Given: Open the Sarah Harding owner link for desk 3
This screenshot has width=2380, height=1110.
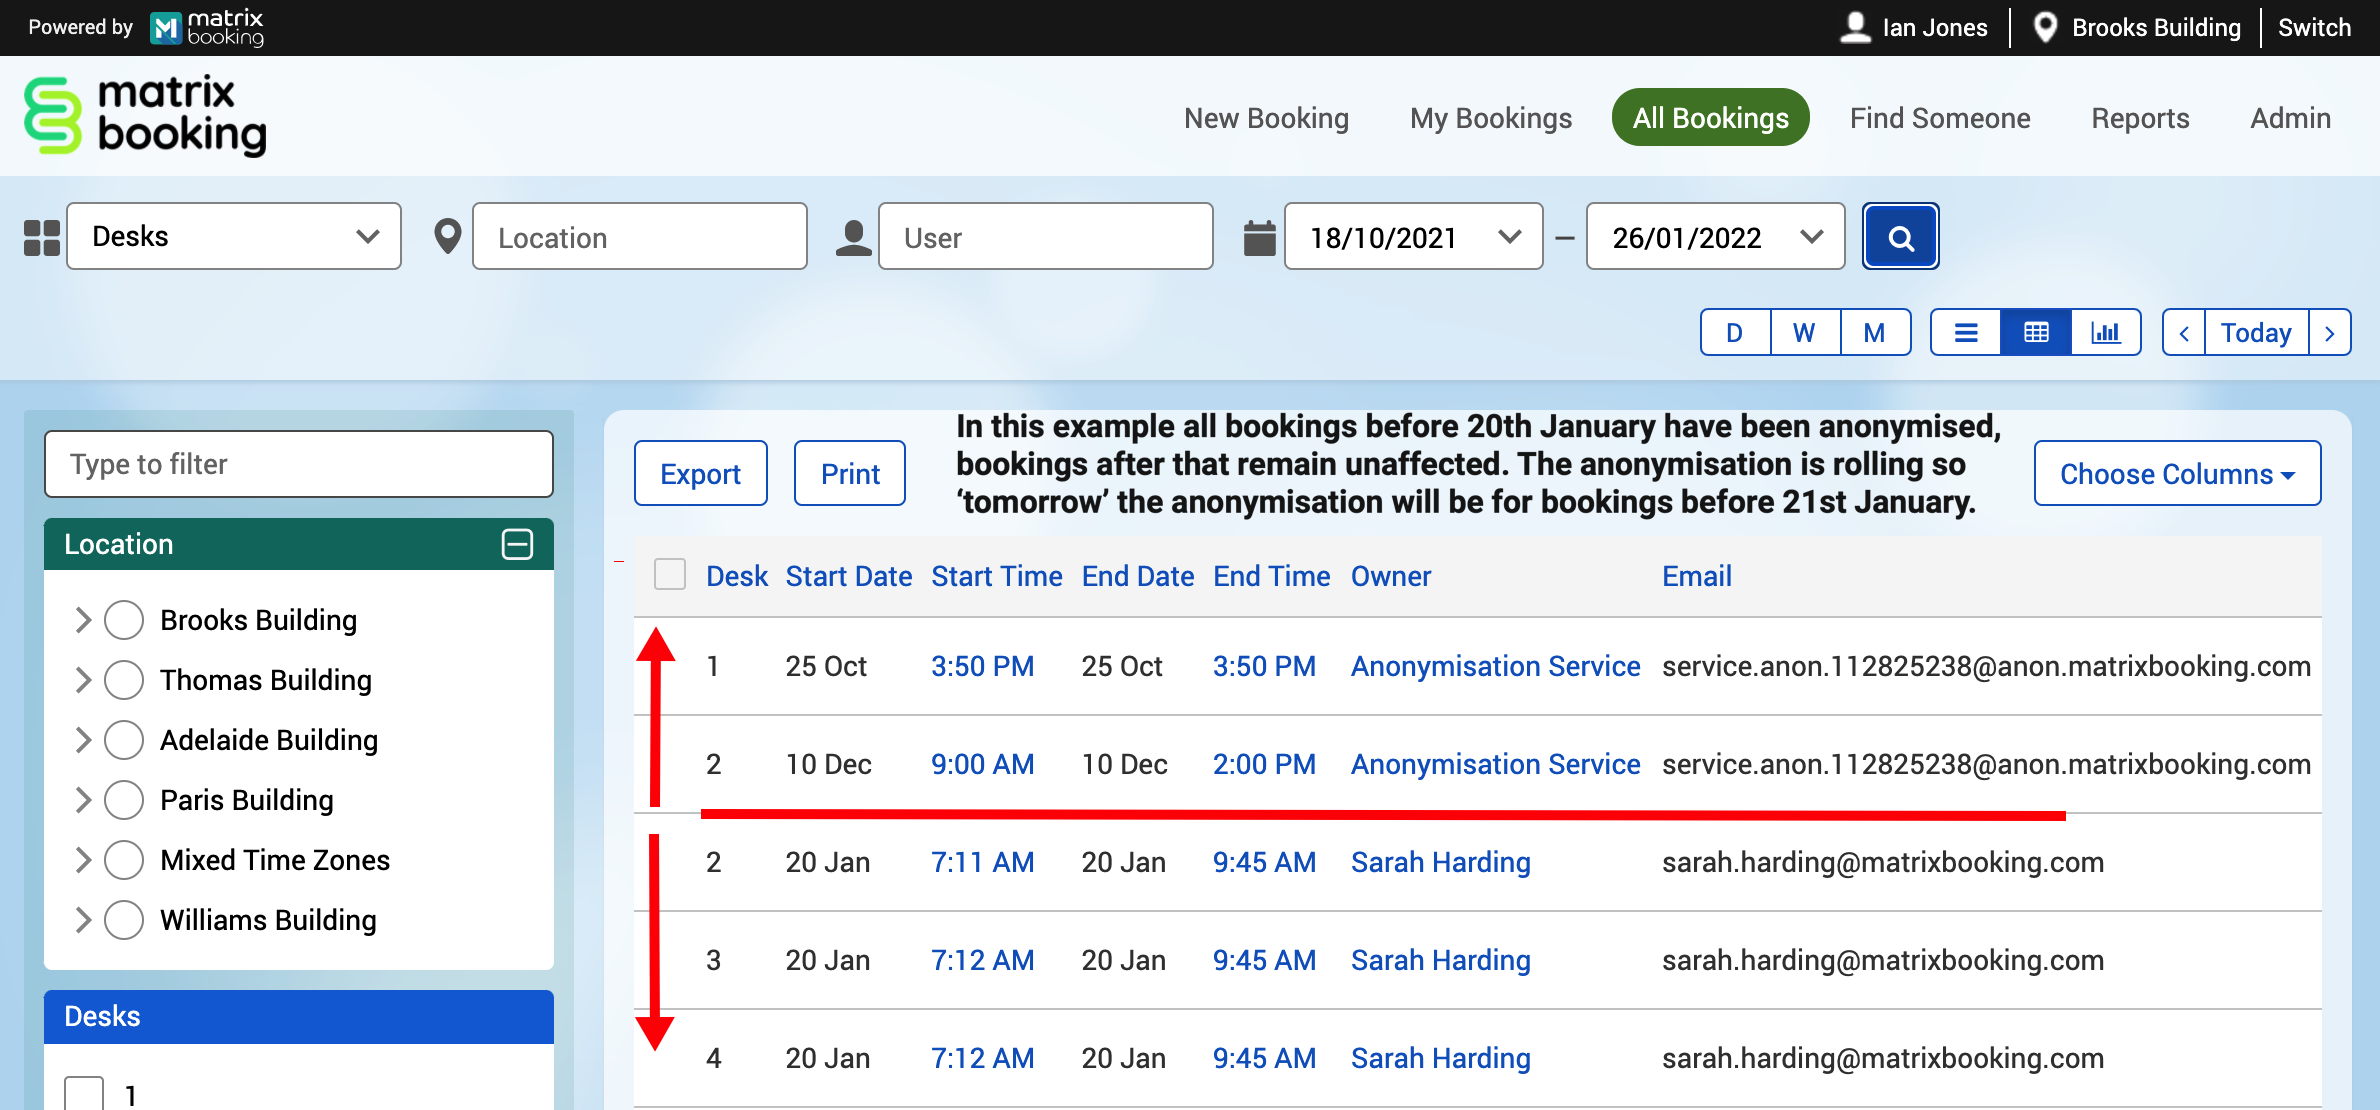Looking at the screenshot, I should click(x=1440, y=960).
